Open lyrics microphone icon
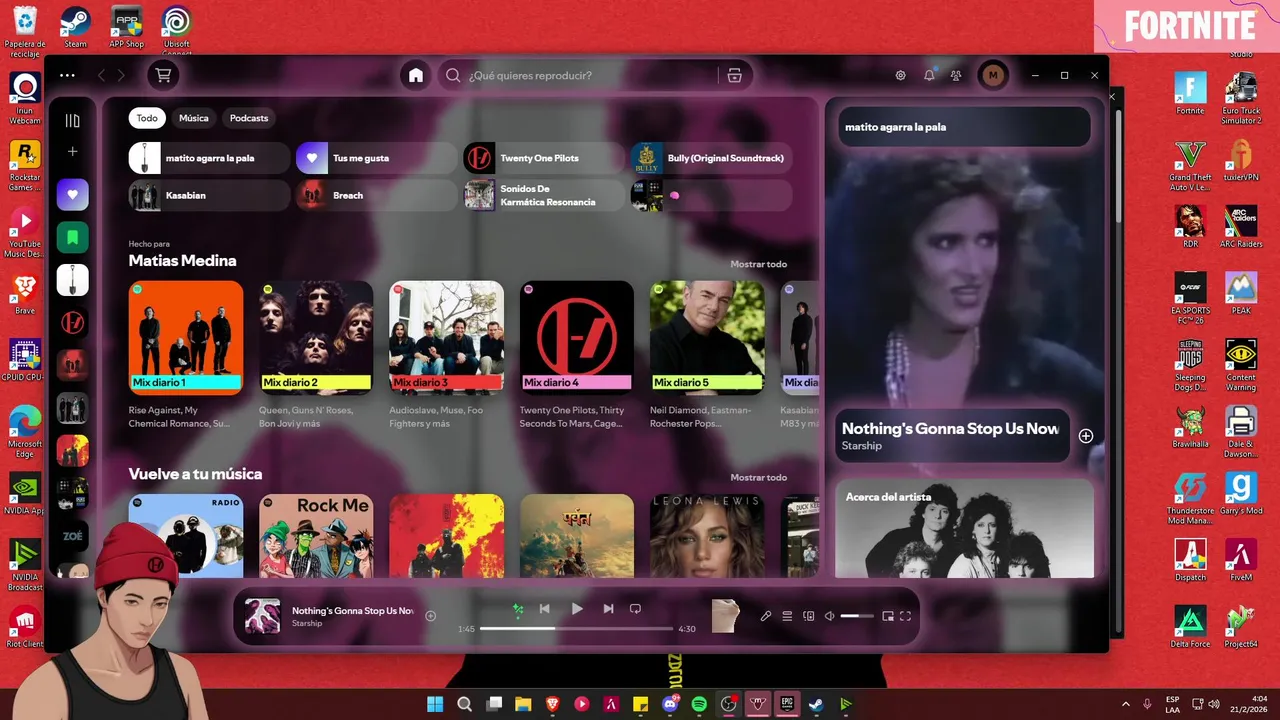1280x720 pixels. 766,616
